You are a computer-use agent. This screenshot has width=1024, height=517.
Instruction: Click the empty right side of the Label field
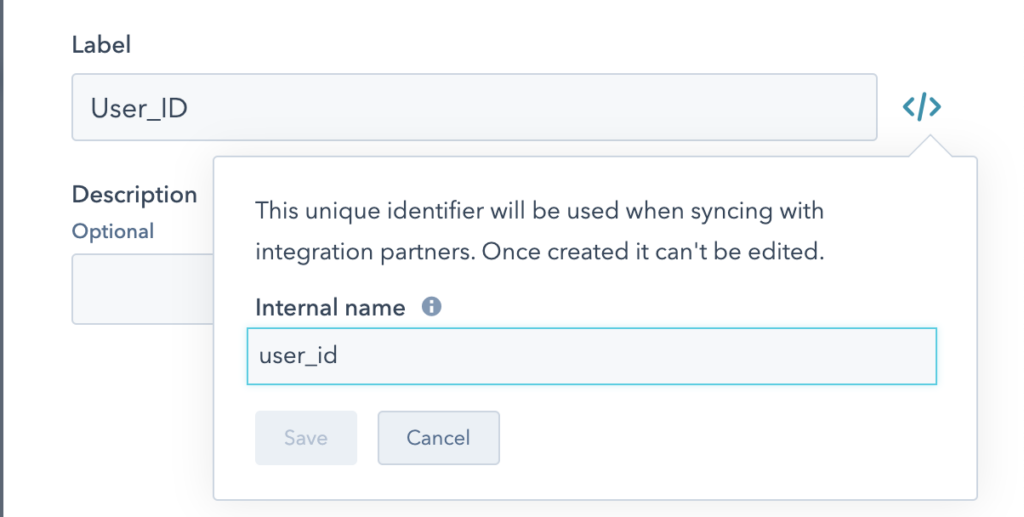[x=588, y=107]
